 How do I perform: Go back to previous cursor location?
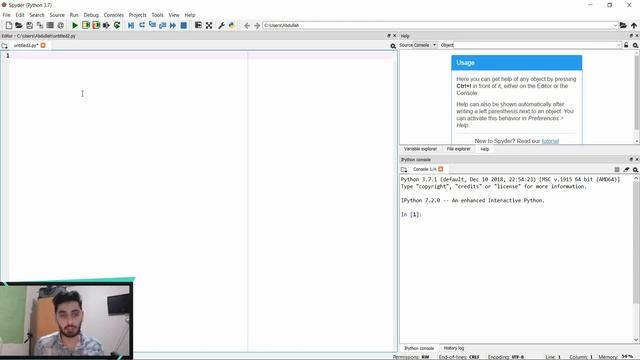coord(247,25)
